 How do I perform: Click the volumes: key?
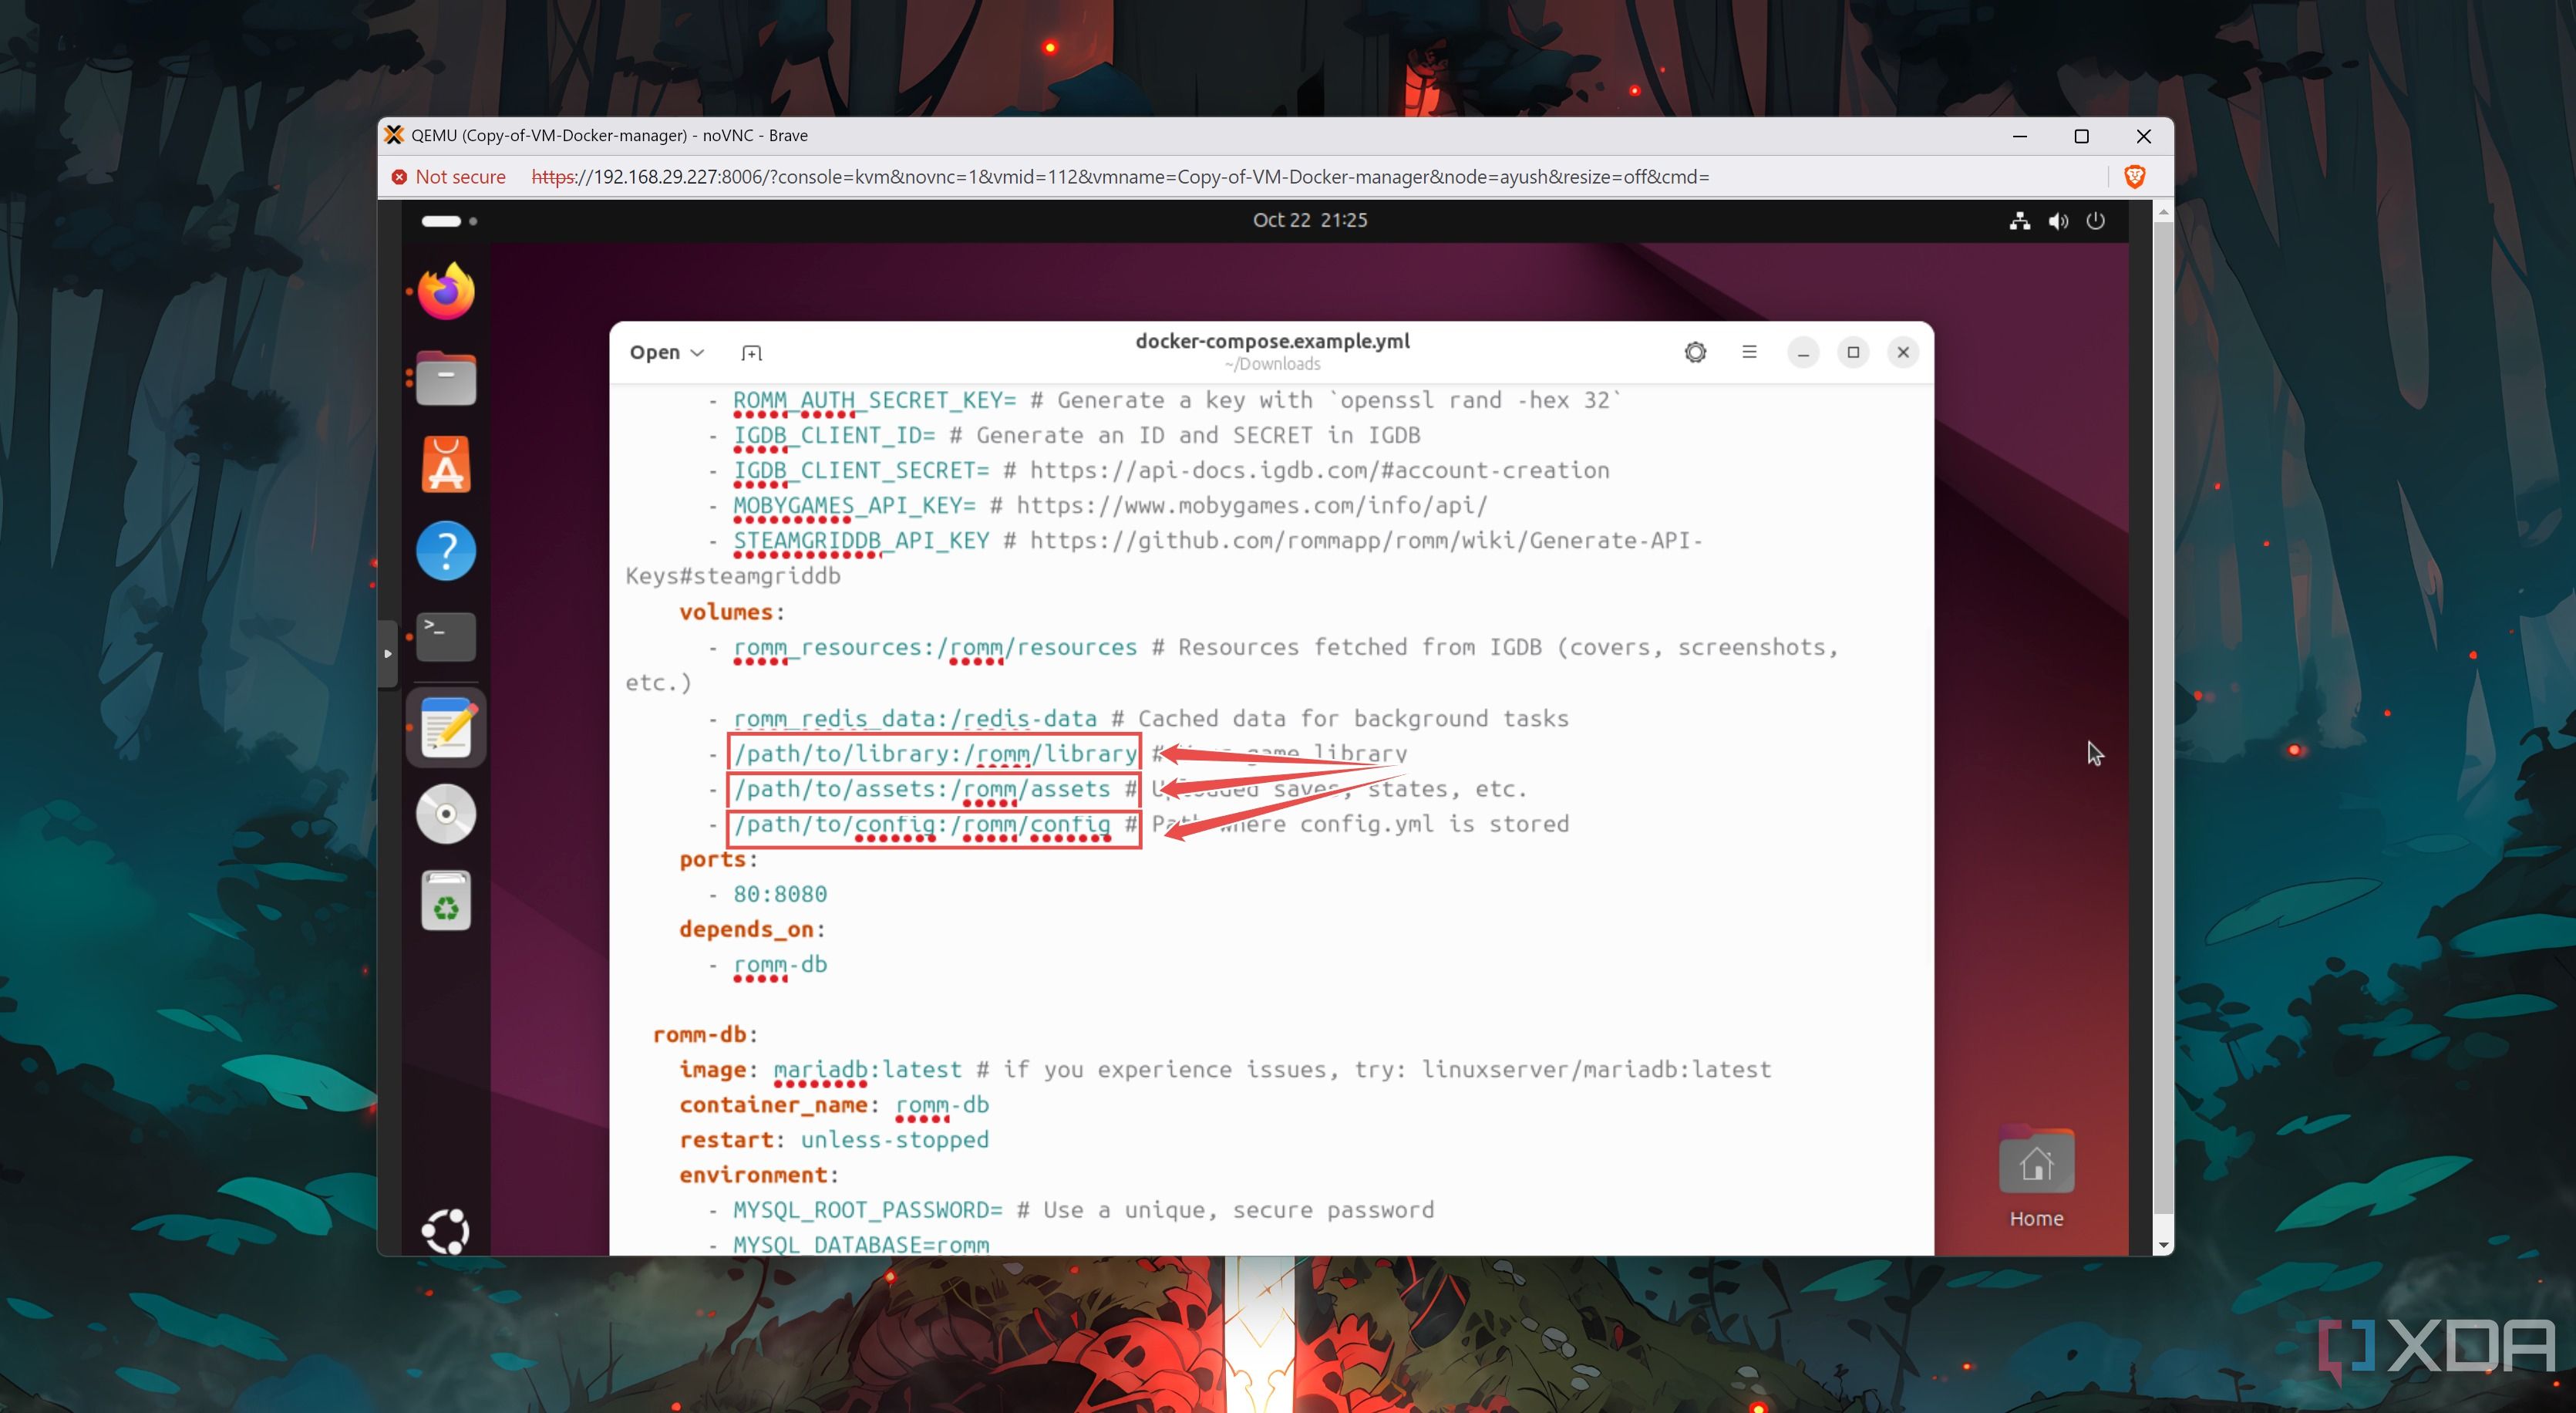(732, 612)
